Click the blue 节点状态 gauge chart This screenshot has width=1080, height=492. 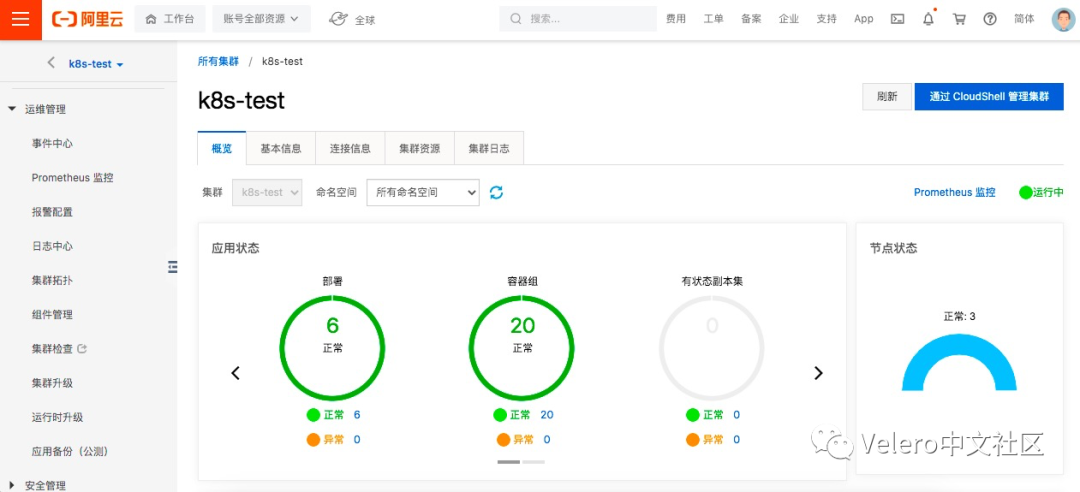click(959, 362)
